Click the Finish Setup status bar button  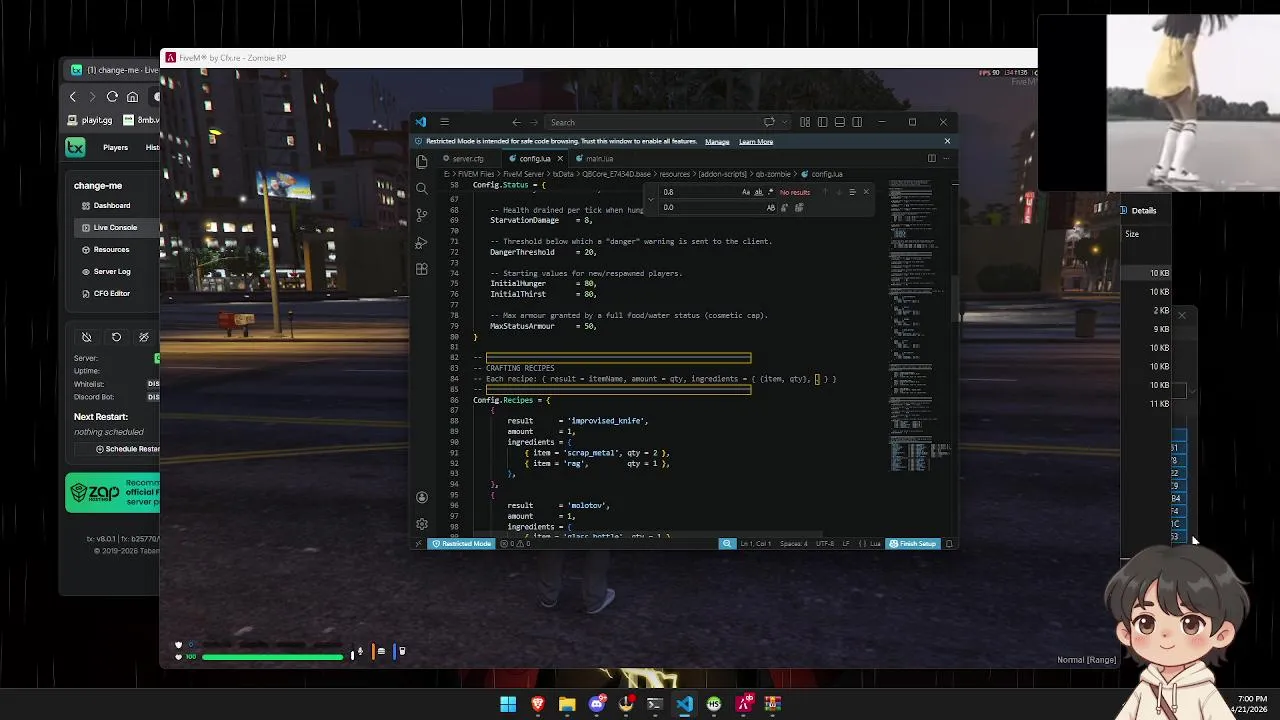tap(913, 544)
